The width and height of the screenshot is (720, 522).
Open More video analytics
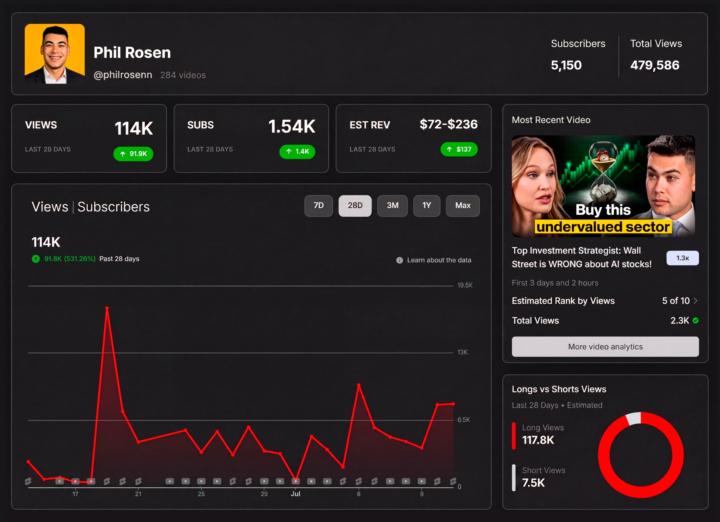coord(605,347)
